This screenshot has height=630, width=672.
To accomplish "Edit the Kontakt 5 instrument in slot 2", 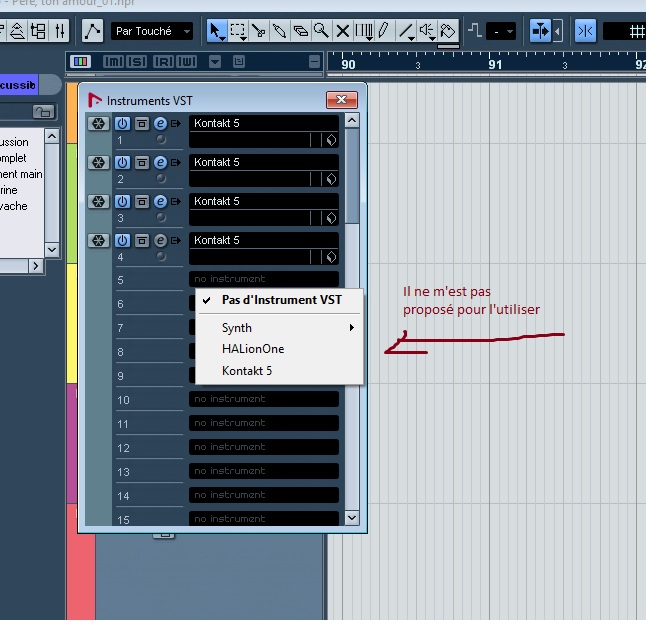I will tap(160, 163).
